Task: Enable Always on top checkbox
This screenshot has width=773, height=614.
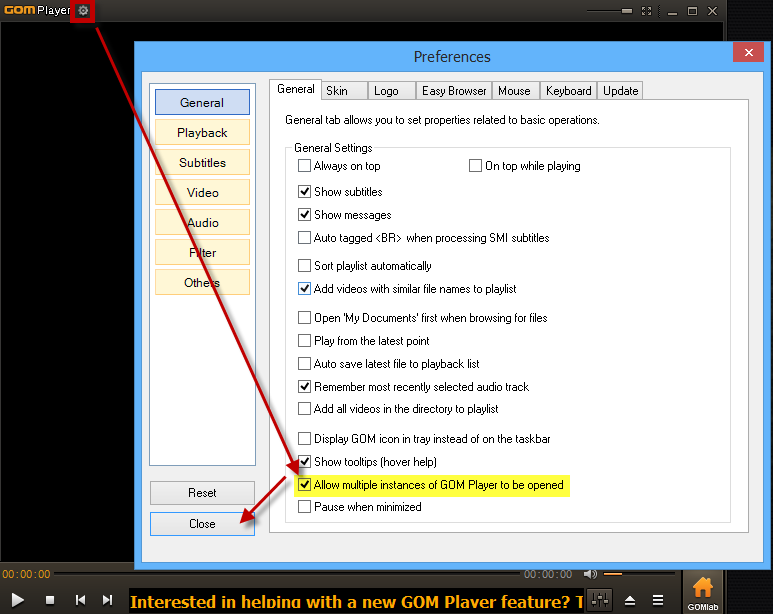Action: click(304, 166)
